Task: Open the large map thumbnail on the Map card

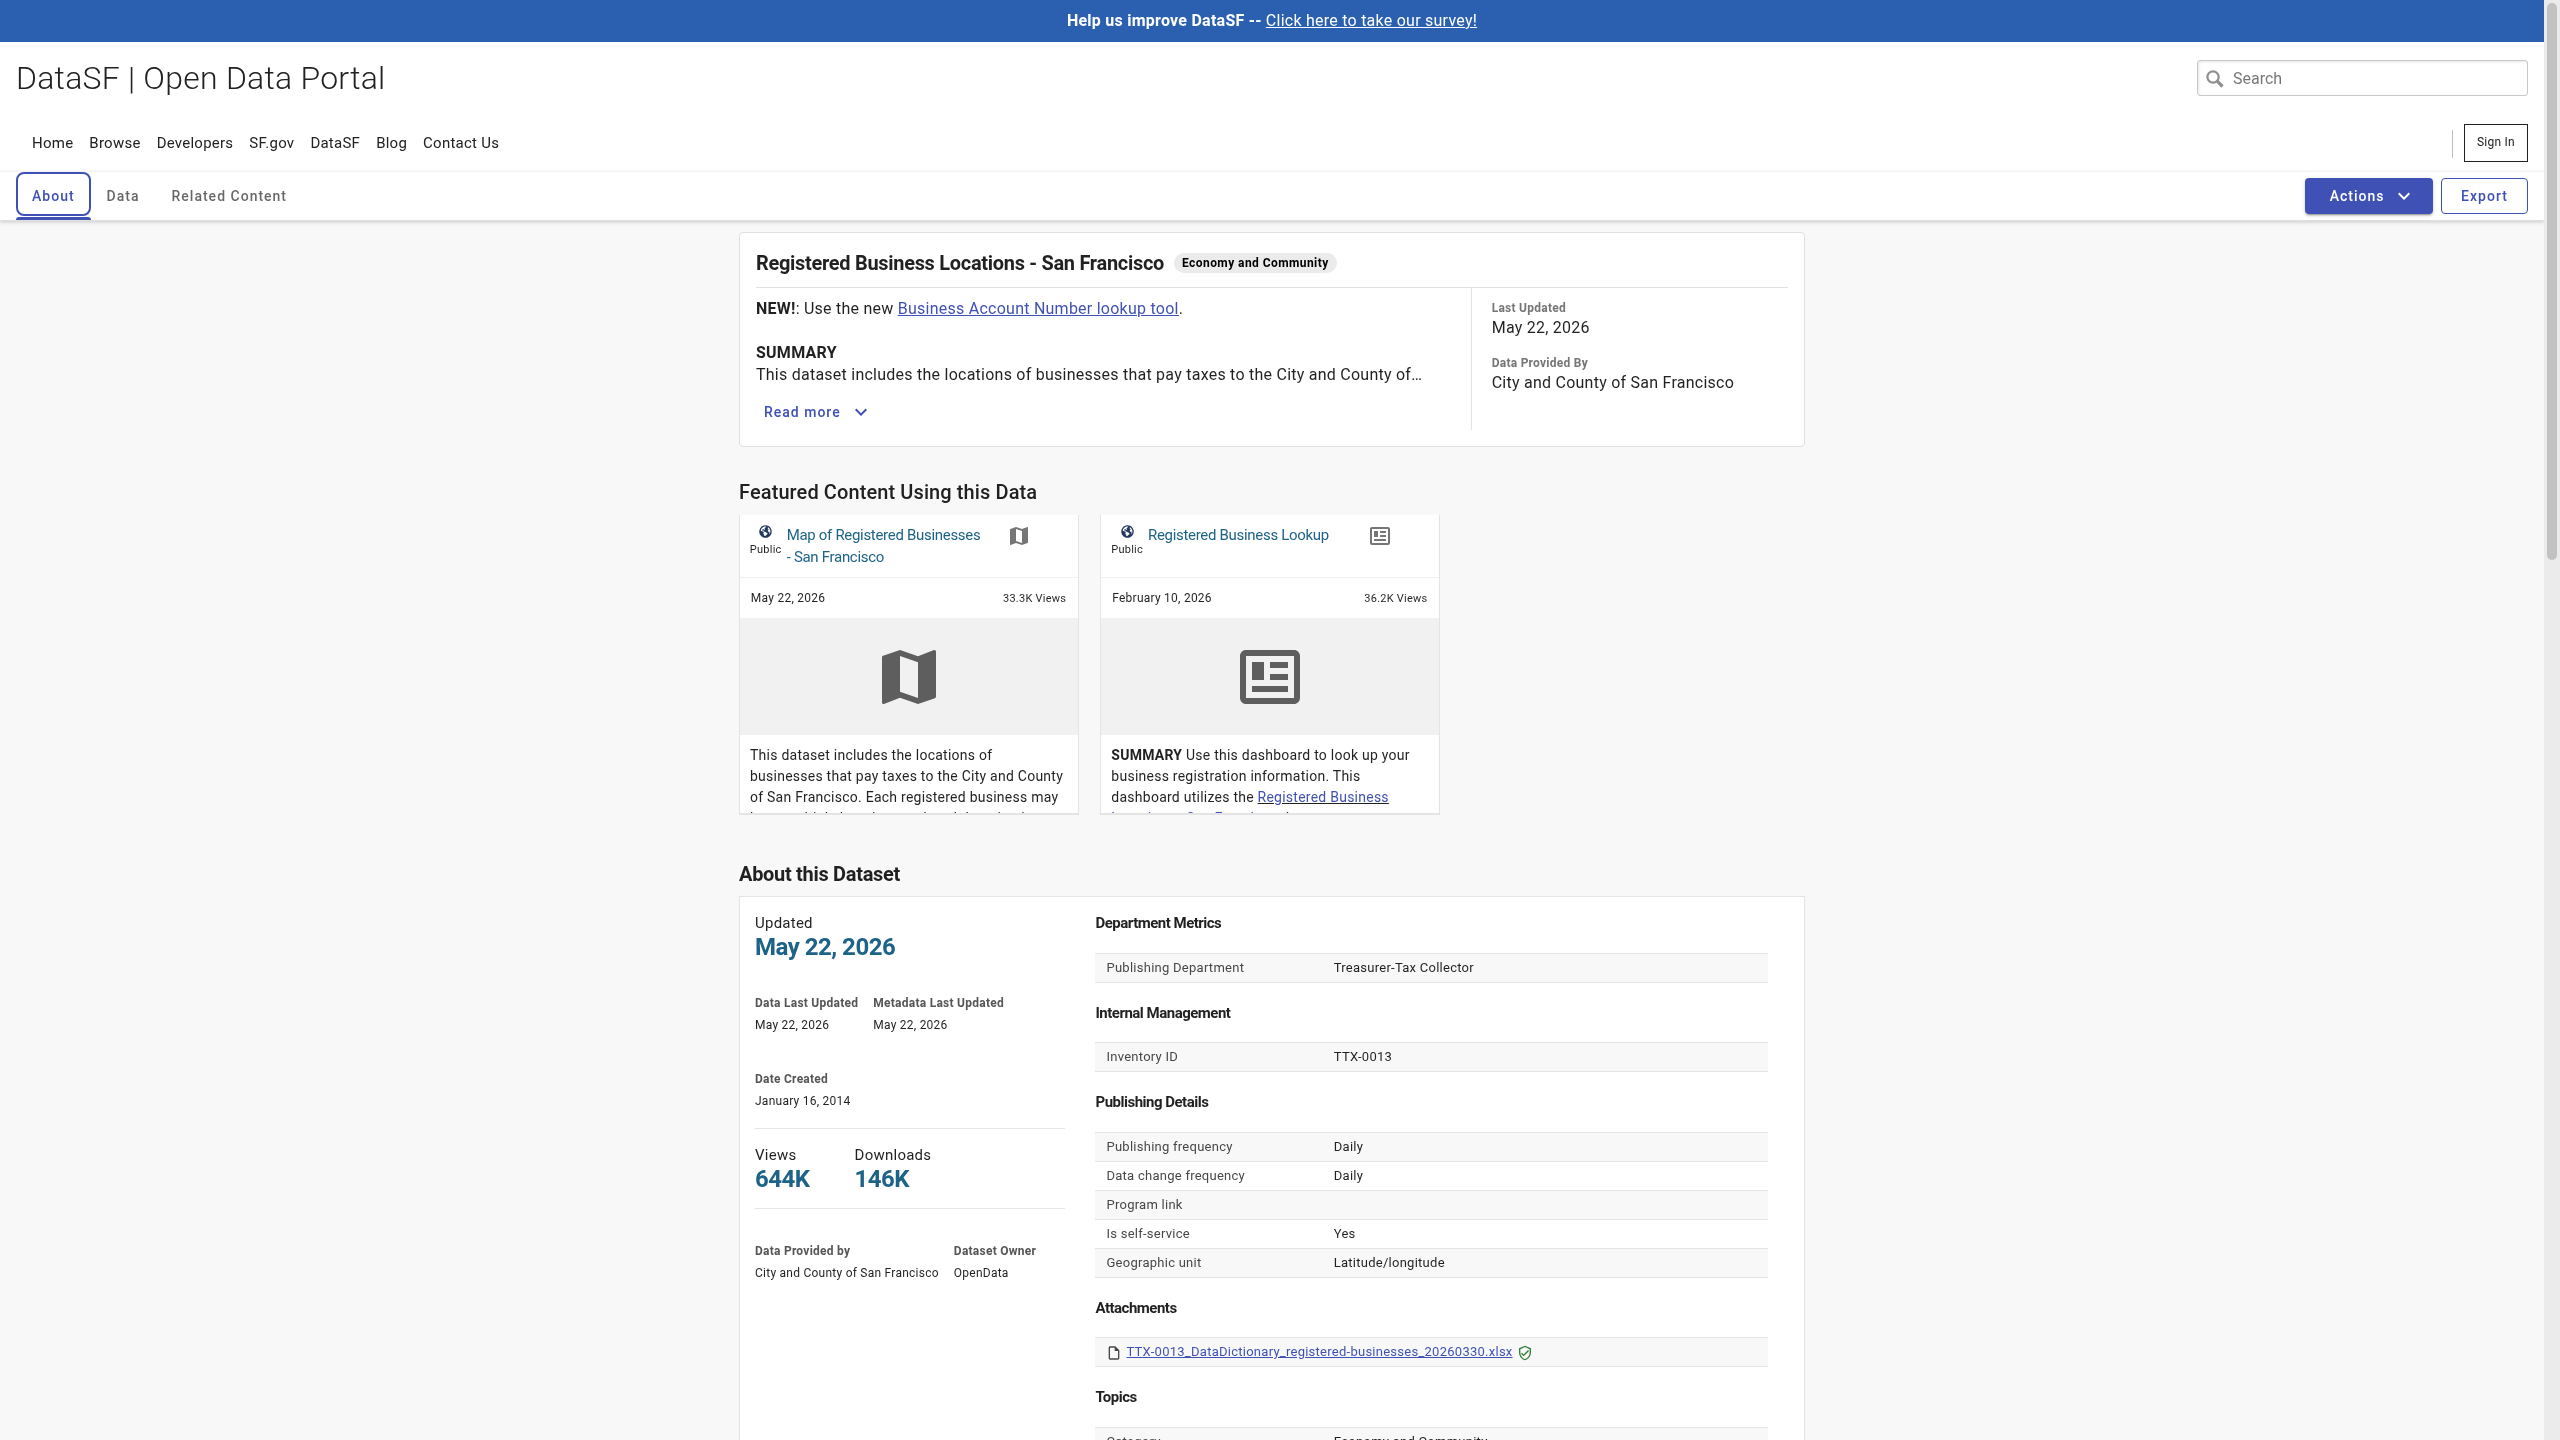Action: tap(909, 677)
